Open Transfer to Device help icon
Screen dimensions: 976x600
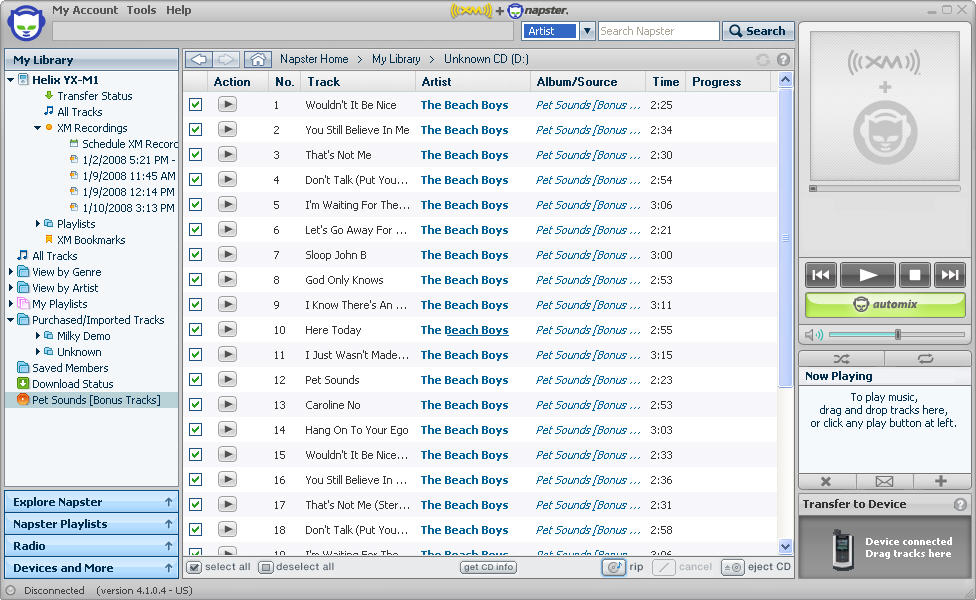click(960, 504)
